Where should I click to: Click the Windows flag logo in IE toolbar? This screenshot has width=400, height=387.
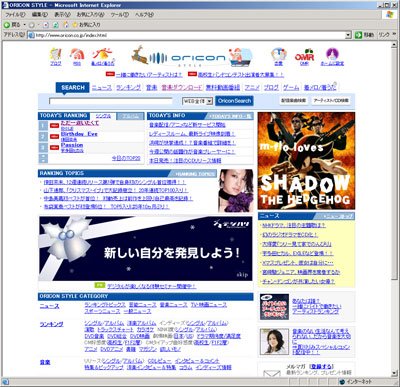[x=390, y=15]
